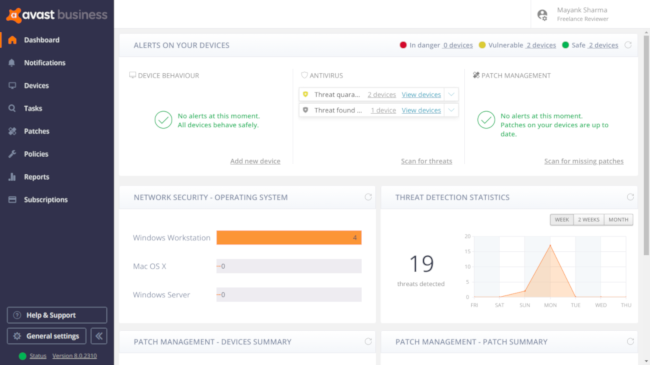Click the Antivirus shield header icon
Viewport: 650px width, 365px height.
click(x=304, y=75)
